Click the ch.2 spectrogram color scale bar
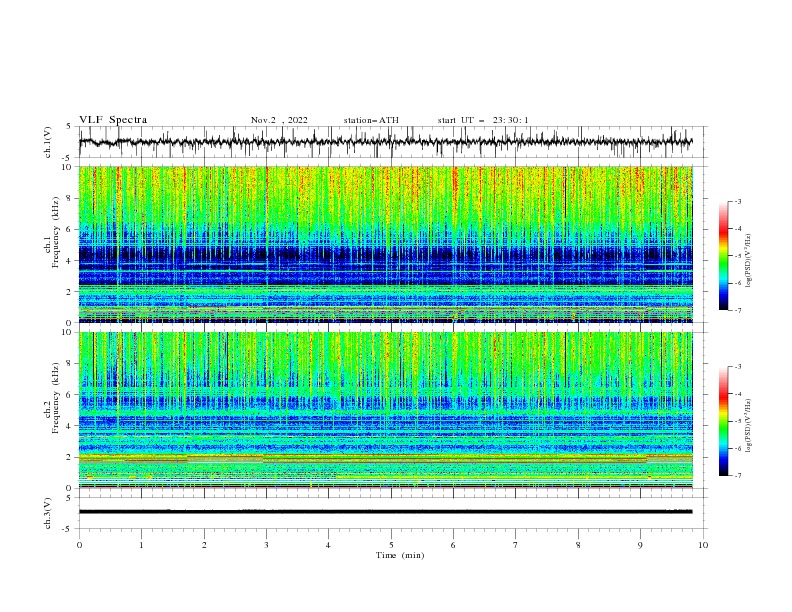The width and height of the screenshot is (792, 612). pyautogui.click(x=723, y=421)
